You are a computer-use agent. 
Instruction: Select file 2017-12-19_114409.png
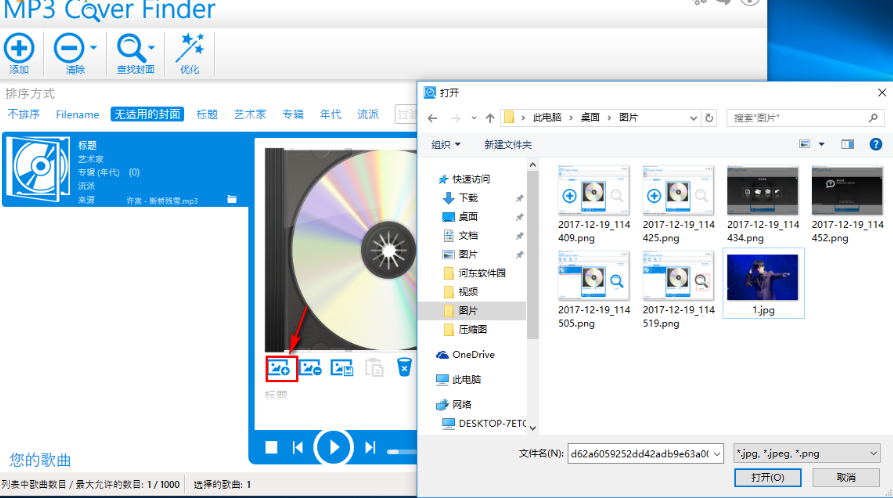click(x=594, y=205)
